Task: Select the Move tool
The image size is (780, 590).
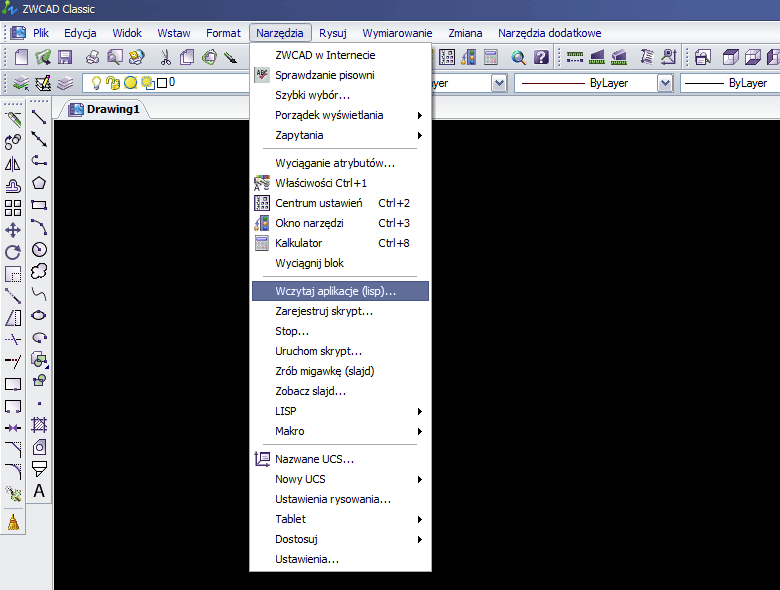Action: (13, 230)
